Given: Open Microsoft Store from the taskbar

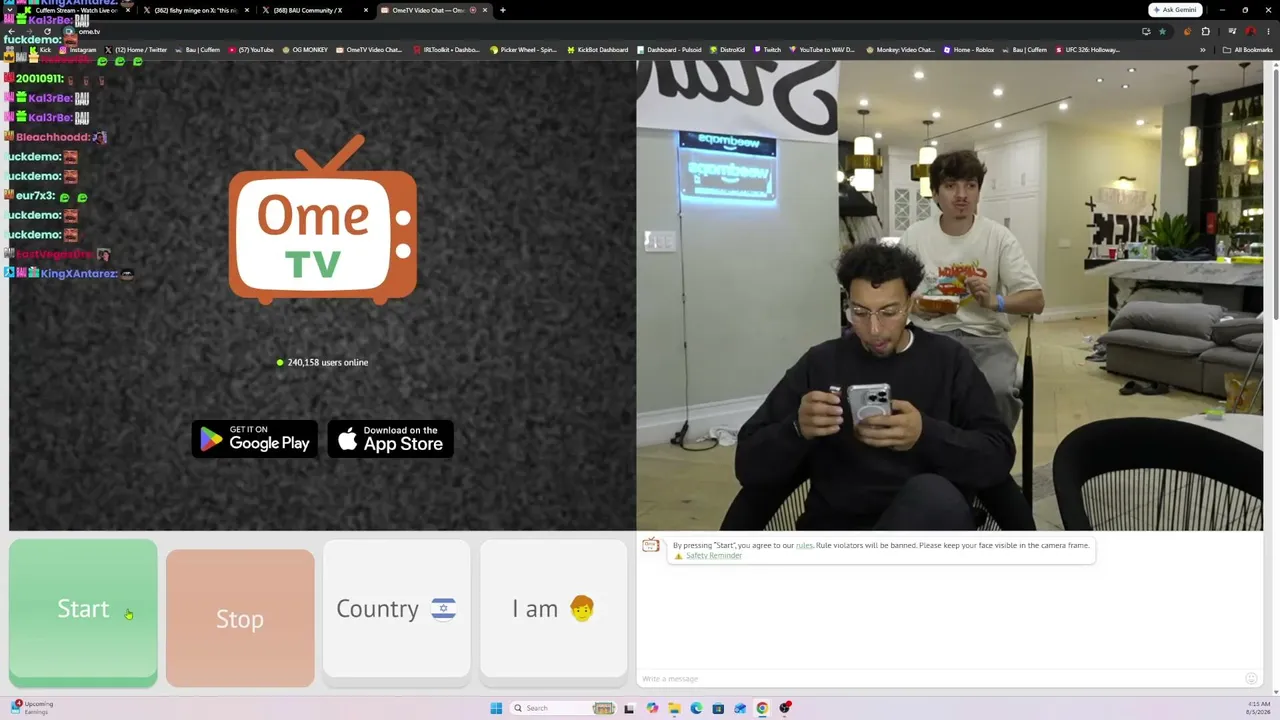Looking at the screenshot, I should coord(718,708).
